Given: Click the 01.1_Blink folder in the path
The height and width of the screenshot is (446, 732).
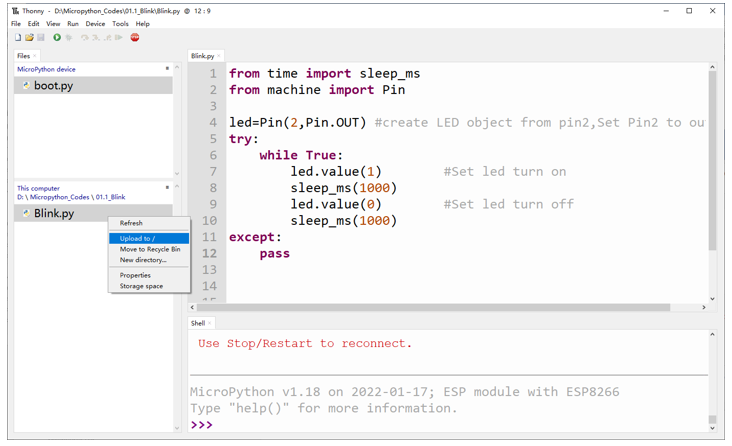Looking at the screenshot, I should 111,197.
